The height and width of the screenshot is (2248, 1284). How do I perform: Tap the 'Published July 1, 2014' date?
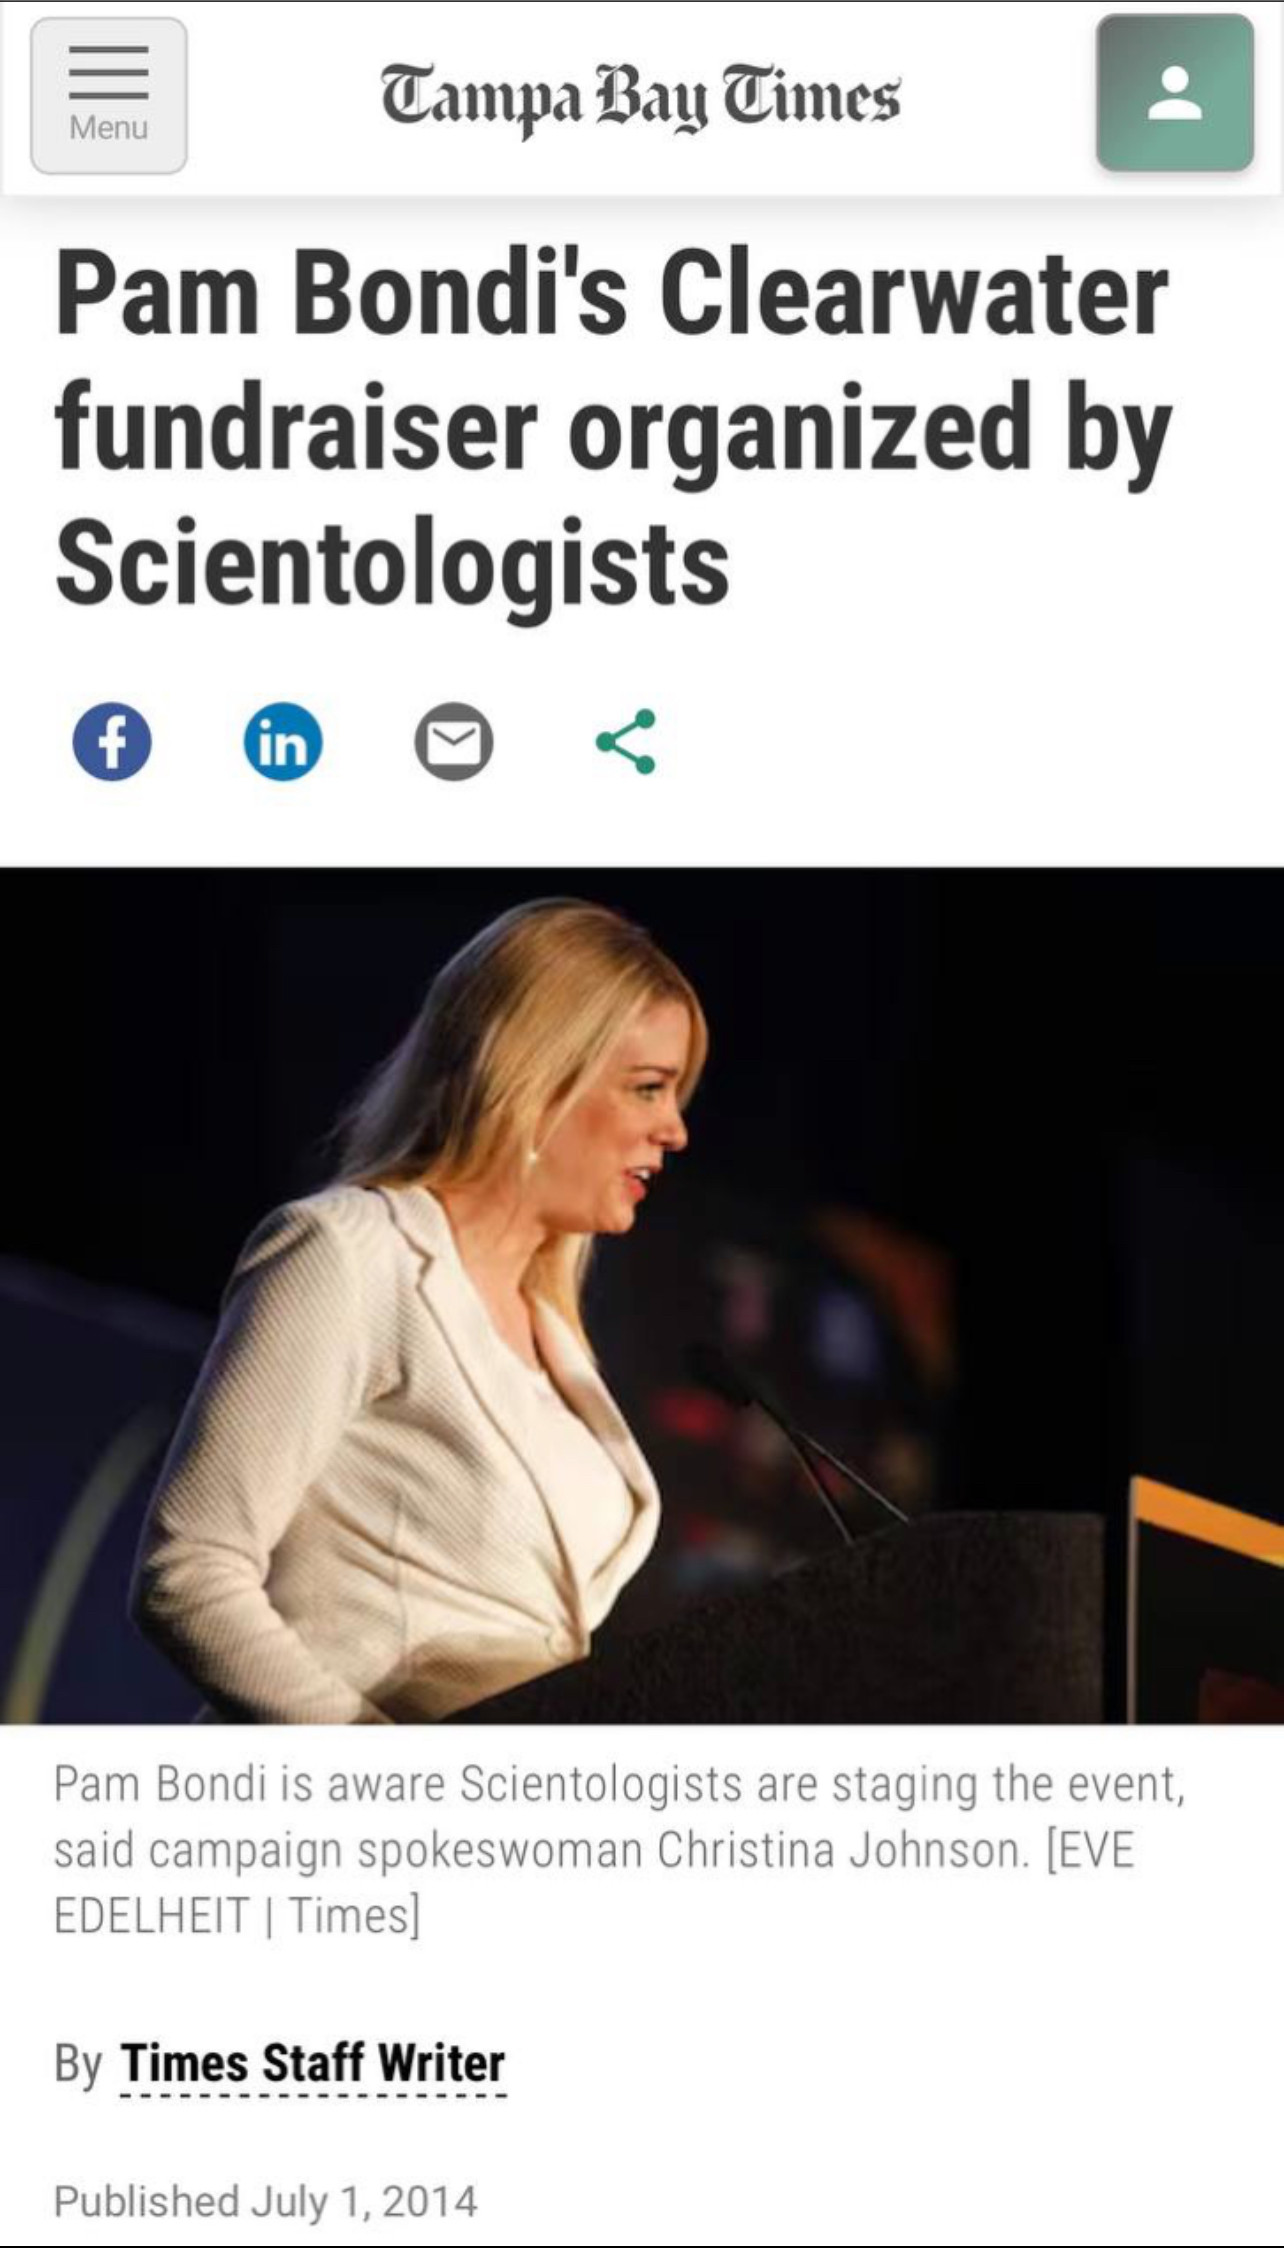tap(266, 2201)
